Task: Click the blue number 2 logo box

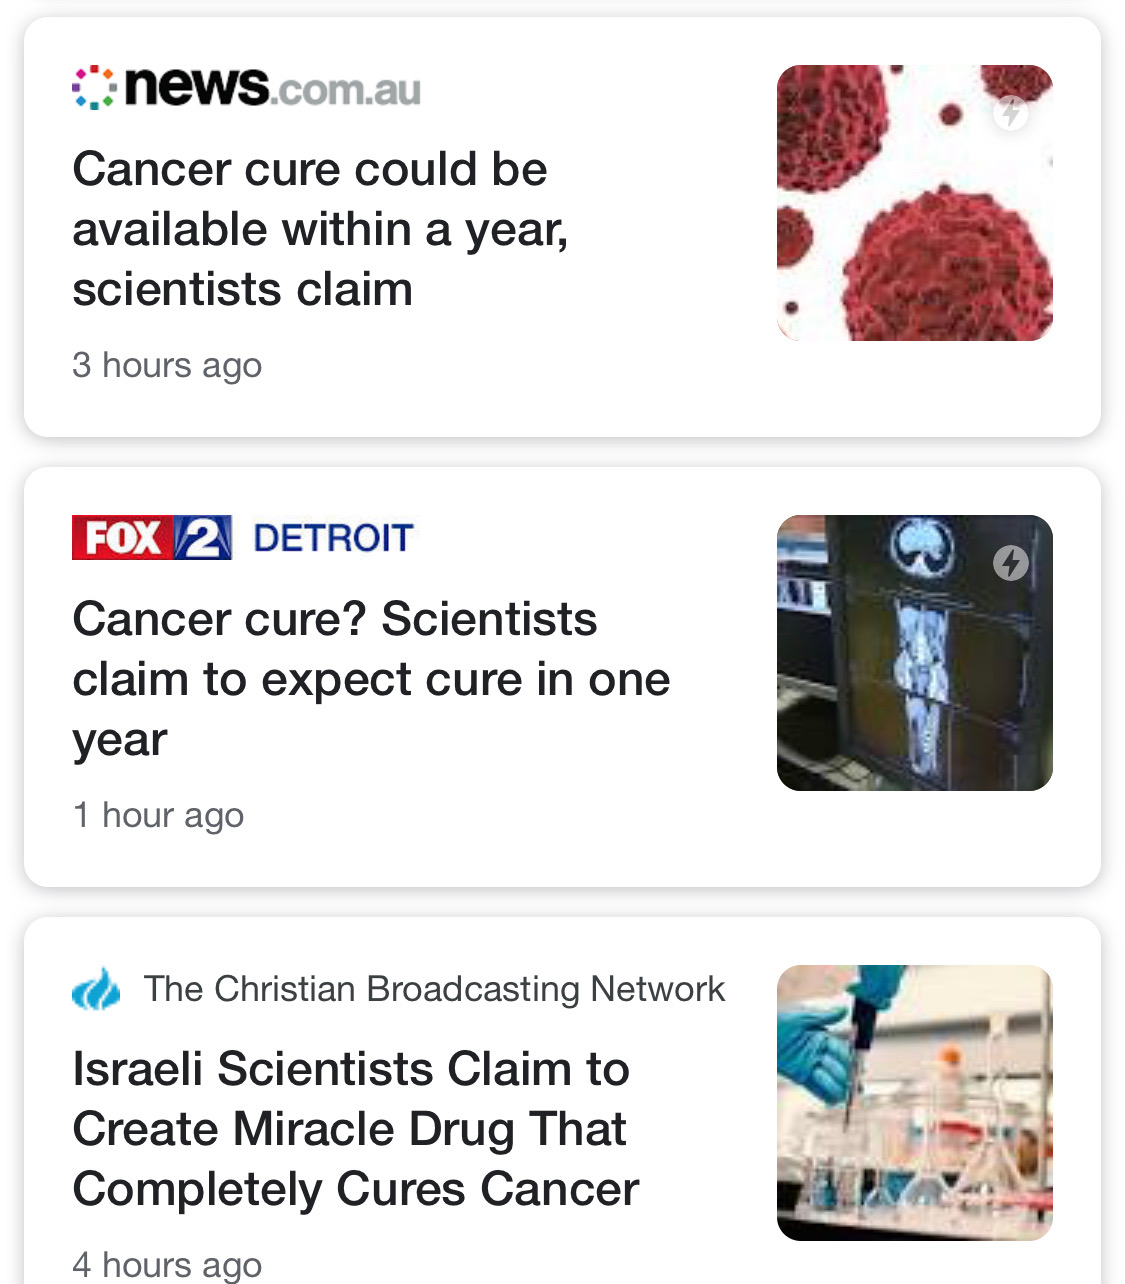Action: point(204,538)
